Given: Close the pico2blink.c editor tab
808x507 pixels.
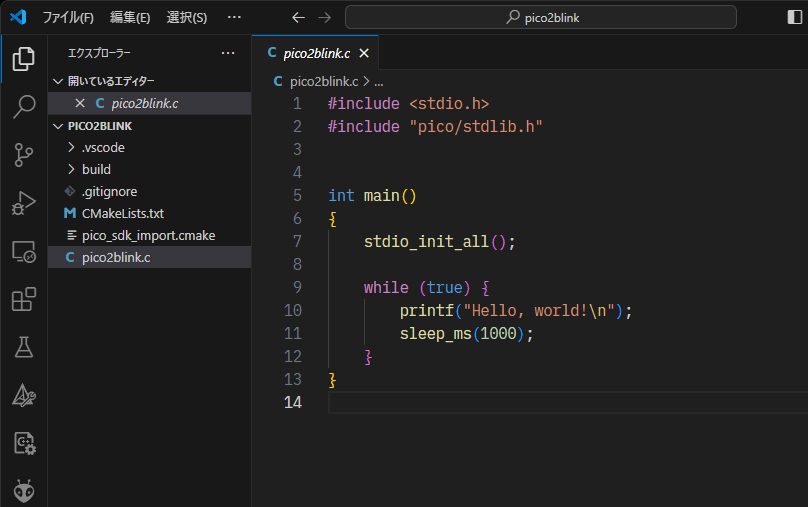Looking at the screenshot, I should click(364, 53).
